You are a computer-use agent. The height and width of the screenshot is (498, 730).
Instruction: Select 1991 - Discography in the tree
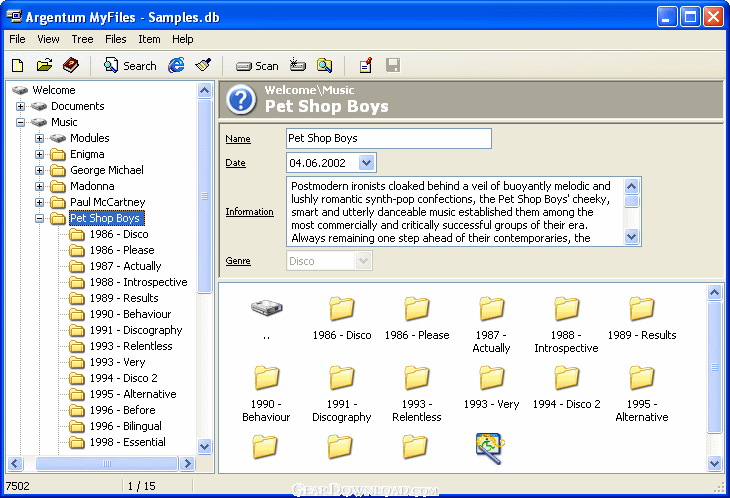136,330
